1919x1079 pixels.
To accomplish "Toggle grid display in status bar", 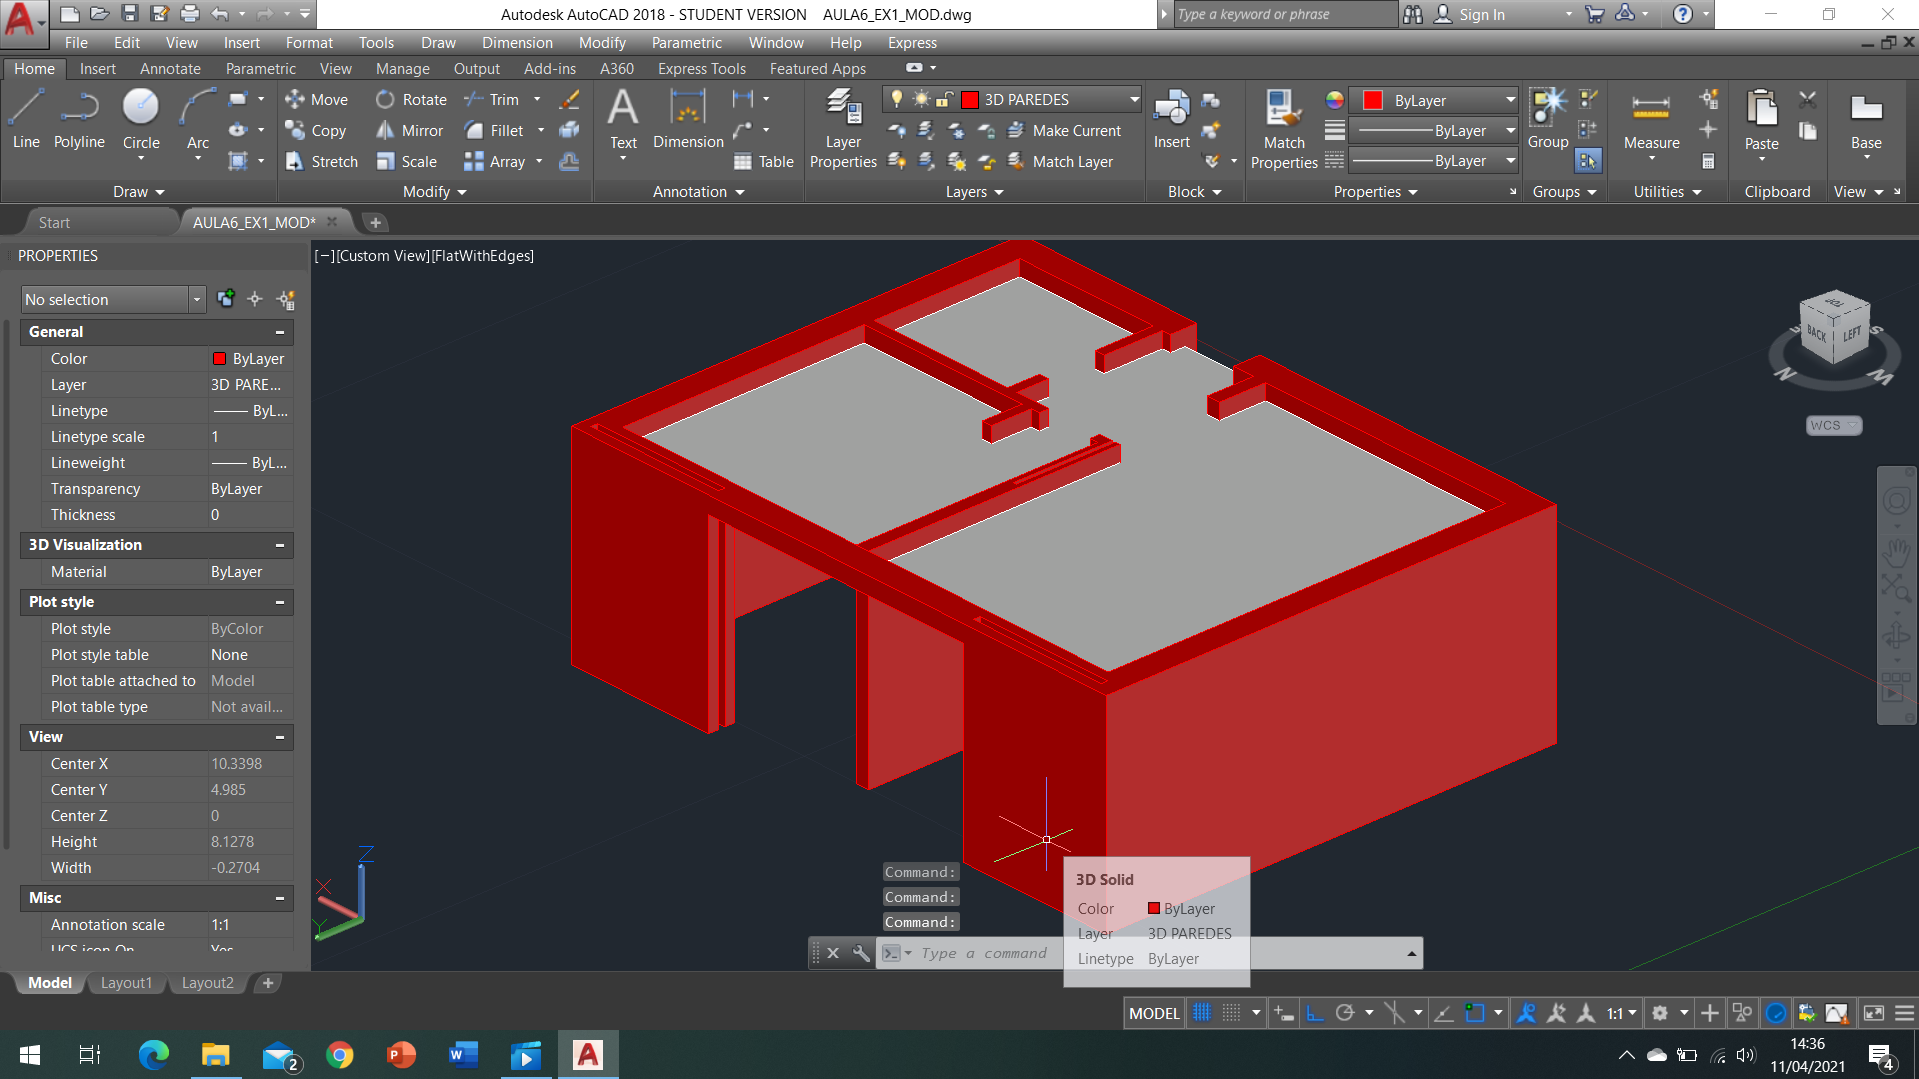I will pos(1202,1013).
